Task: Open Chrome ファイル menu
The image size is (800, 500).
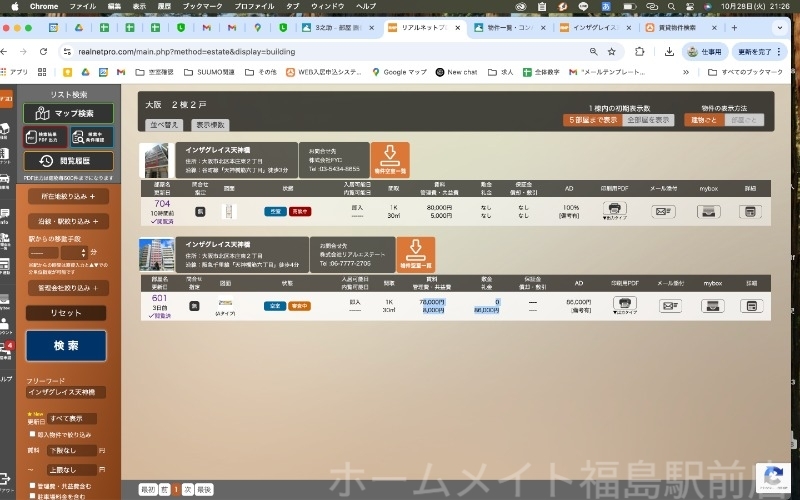Action: pos(83,7)
